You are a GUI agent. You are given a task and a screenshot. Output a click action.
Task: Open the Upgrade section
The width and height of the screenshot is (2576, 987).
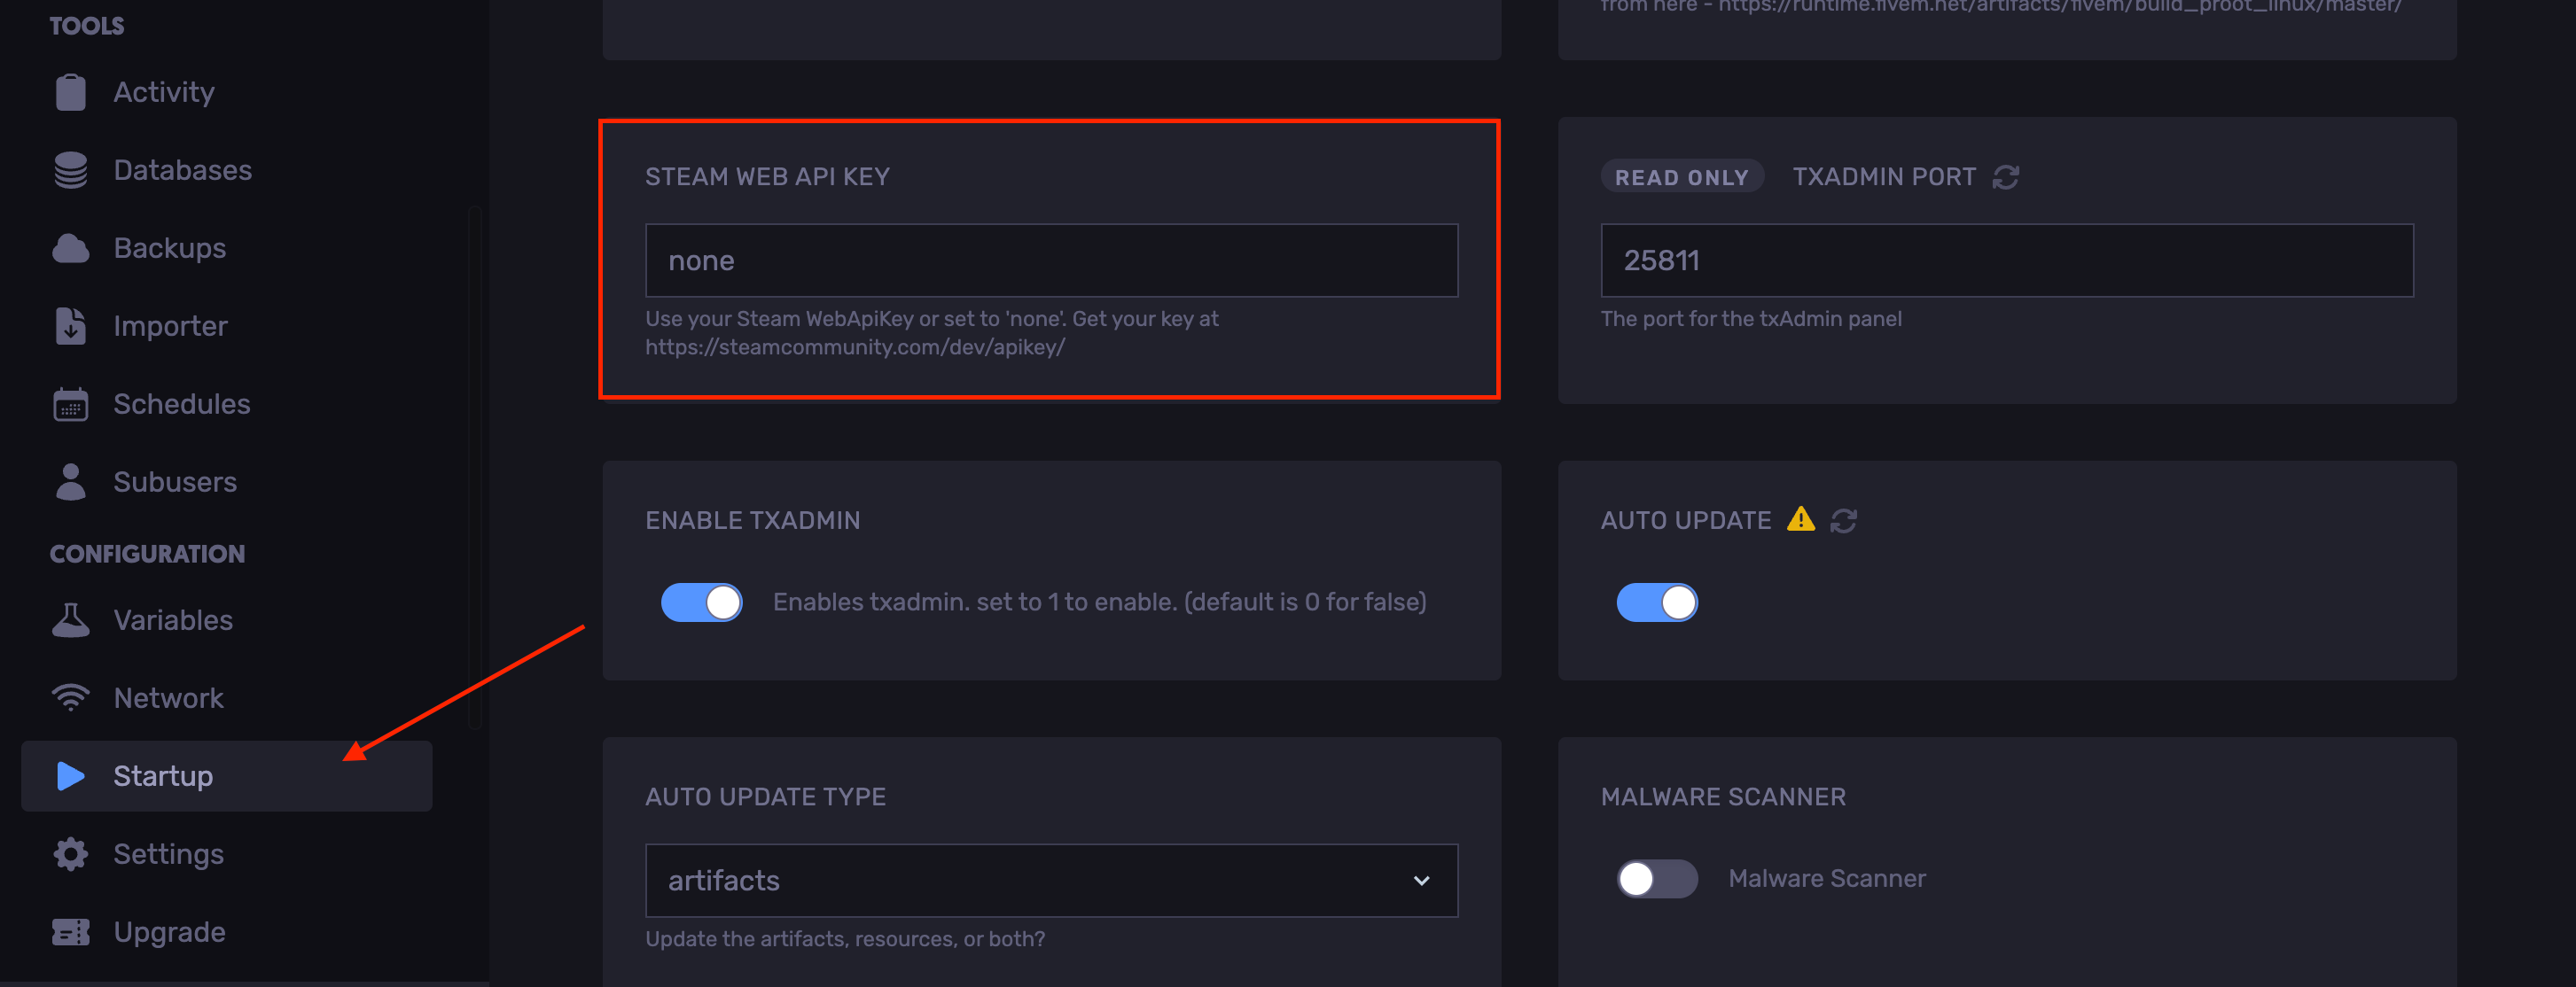pyautogui.click(x=168, y=932)
